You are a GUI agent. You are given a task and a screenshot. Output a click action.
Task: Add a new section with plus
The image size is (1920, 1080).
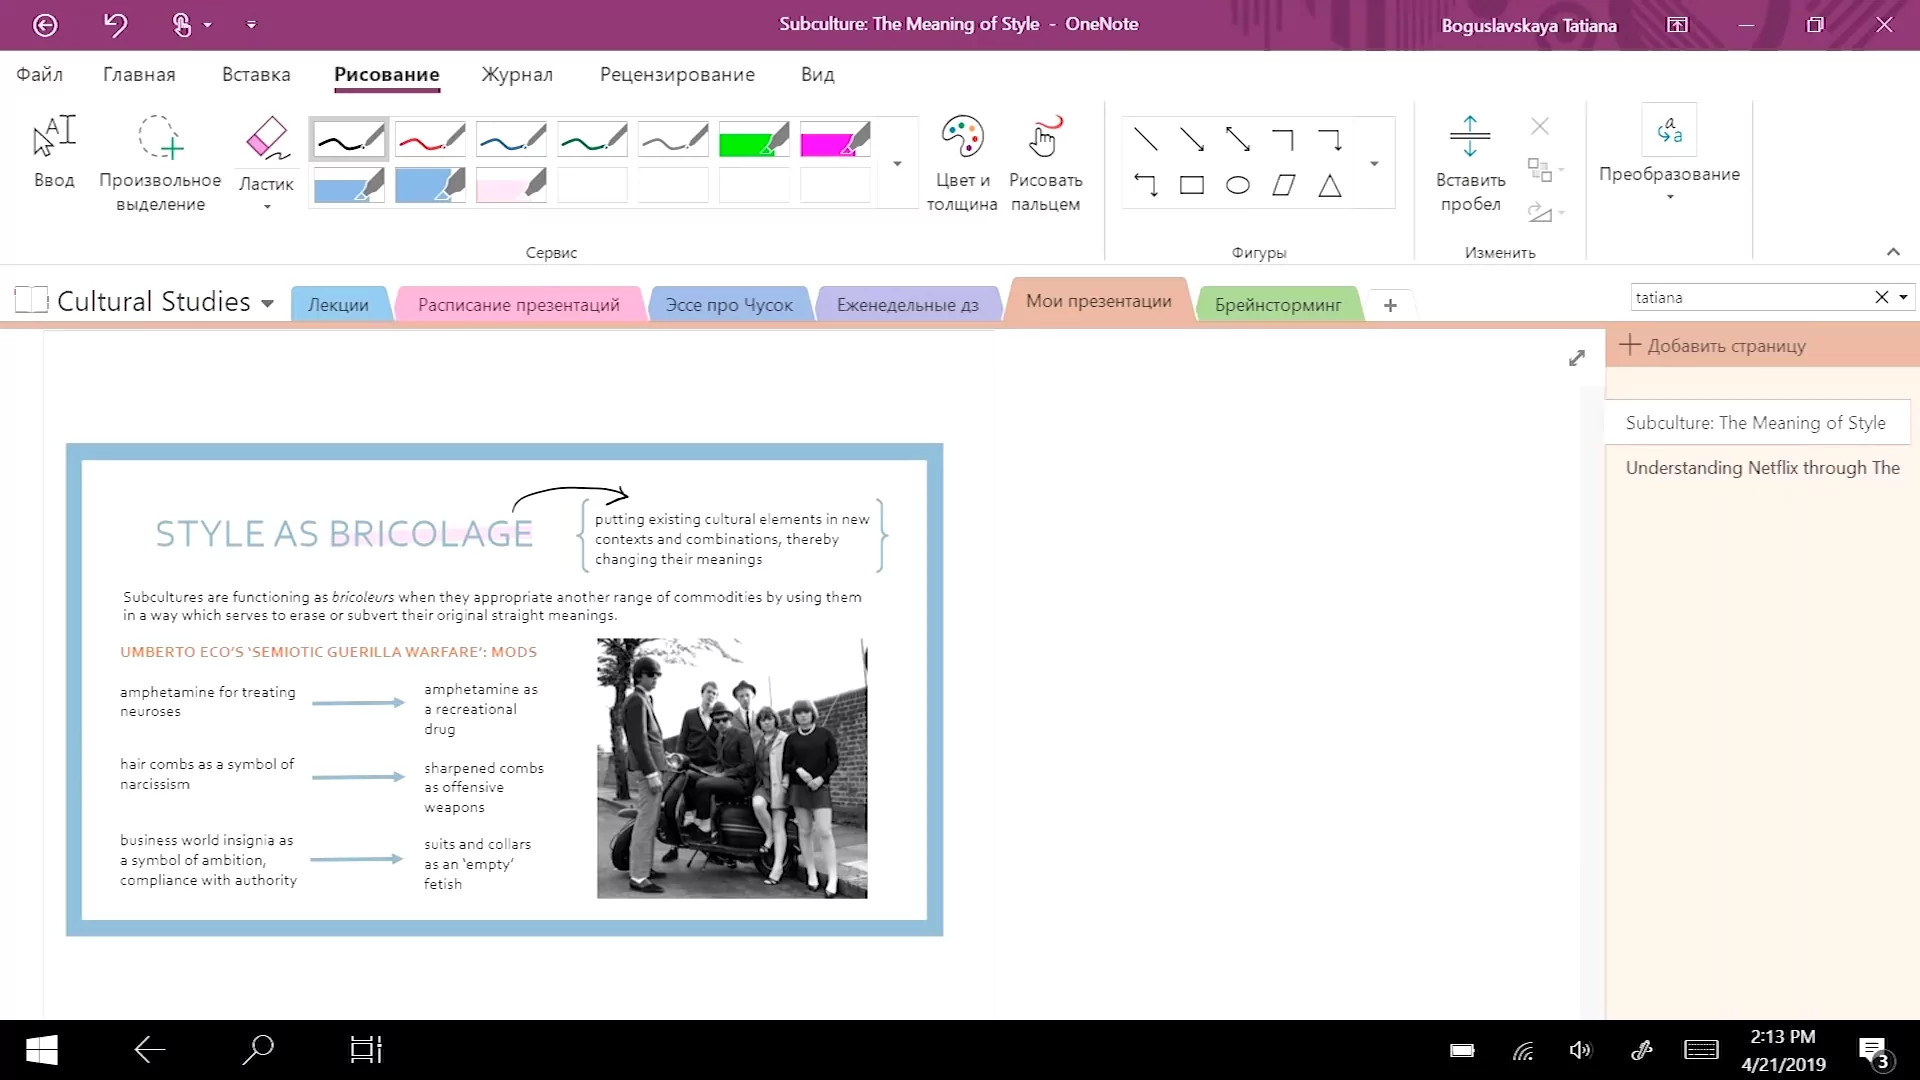pyautogui.click(x=1390, y=305)
